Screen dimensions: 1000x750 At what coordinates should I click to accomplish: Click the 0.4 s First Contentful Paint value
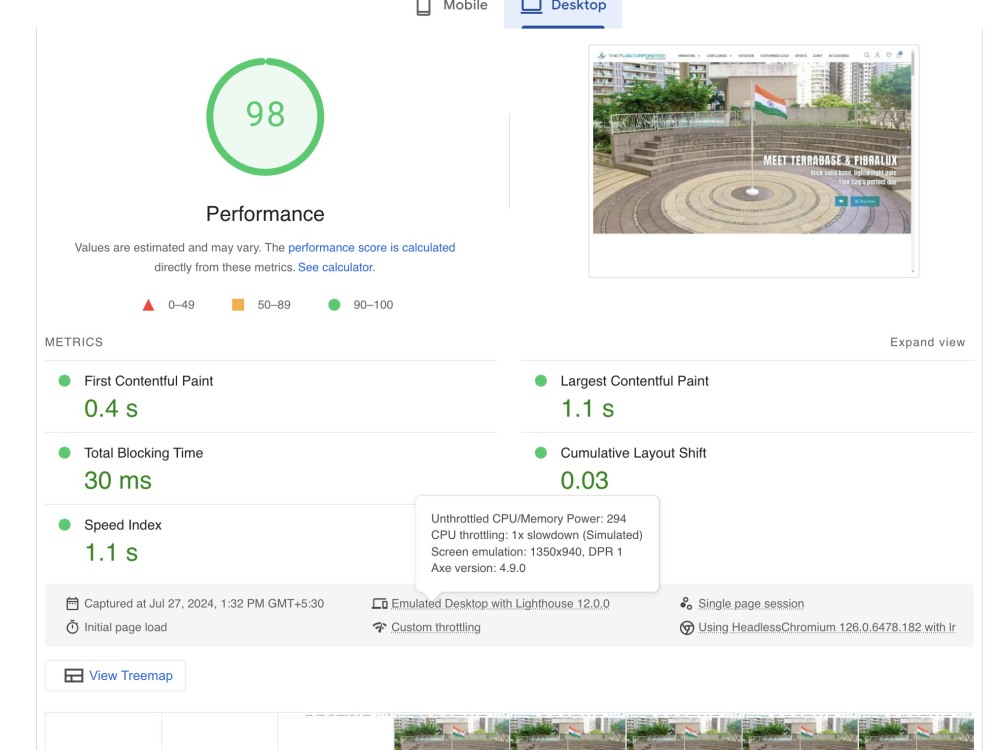111,409
